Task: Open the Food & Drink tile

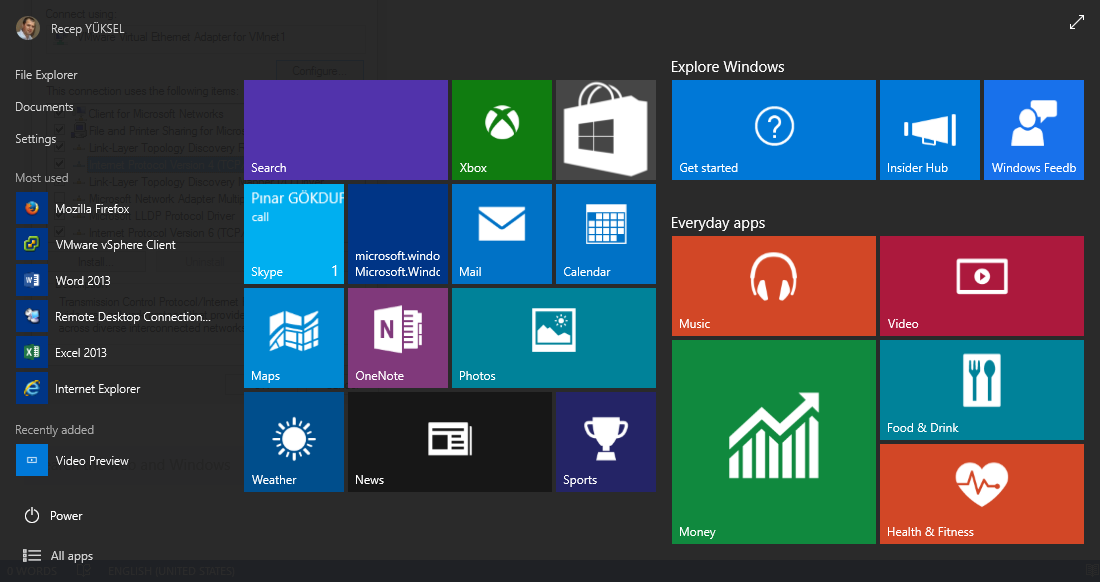Action: [981, 390]
